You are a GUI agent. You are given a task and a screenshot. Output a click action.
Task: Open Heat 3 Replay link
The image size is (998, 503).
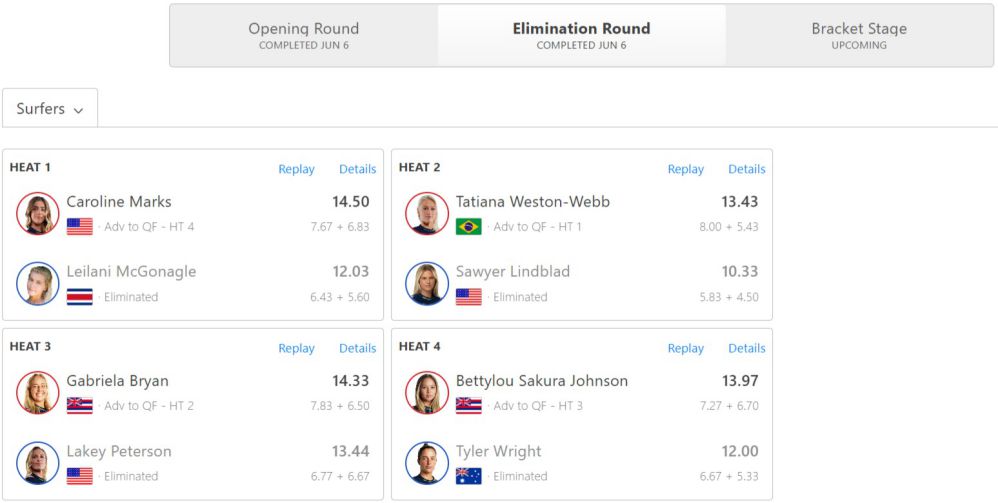pos(297,348)
